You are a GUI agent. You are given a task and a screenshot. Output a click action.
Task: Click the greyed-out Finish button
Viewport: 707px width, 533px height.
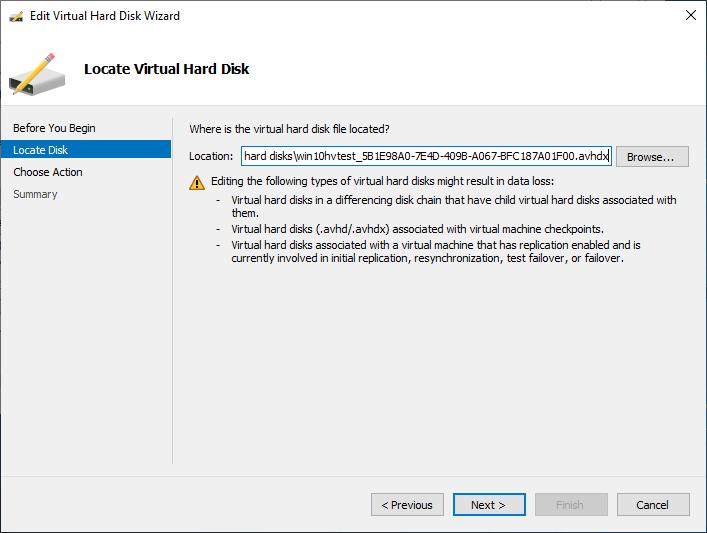(571, 505)
